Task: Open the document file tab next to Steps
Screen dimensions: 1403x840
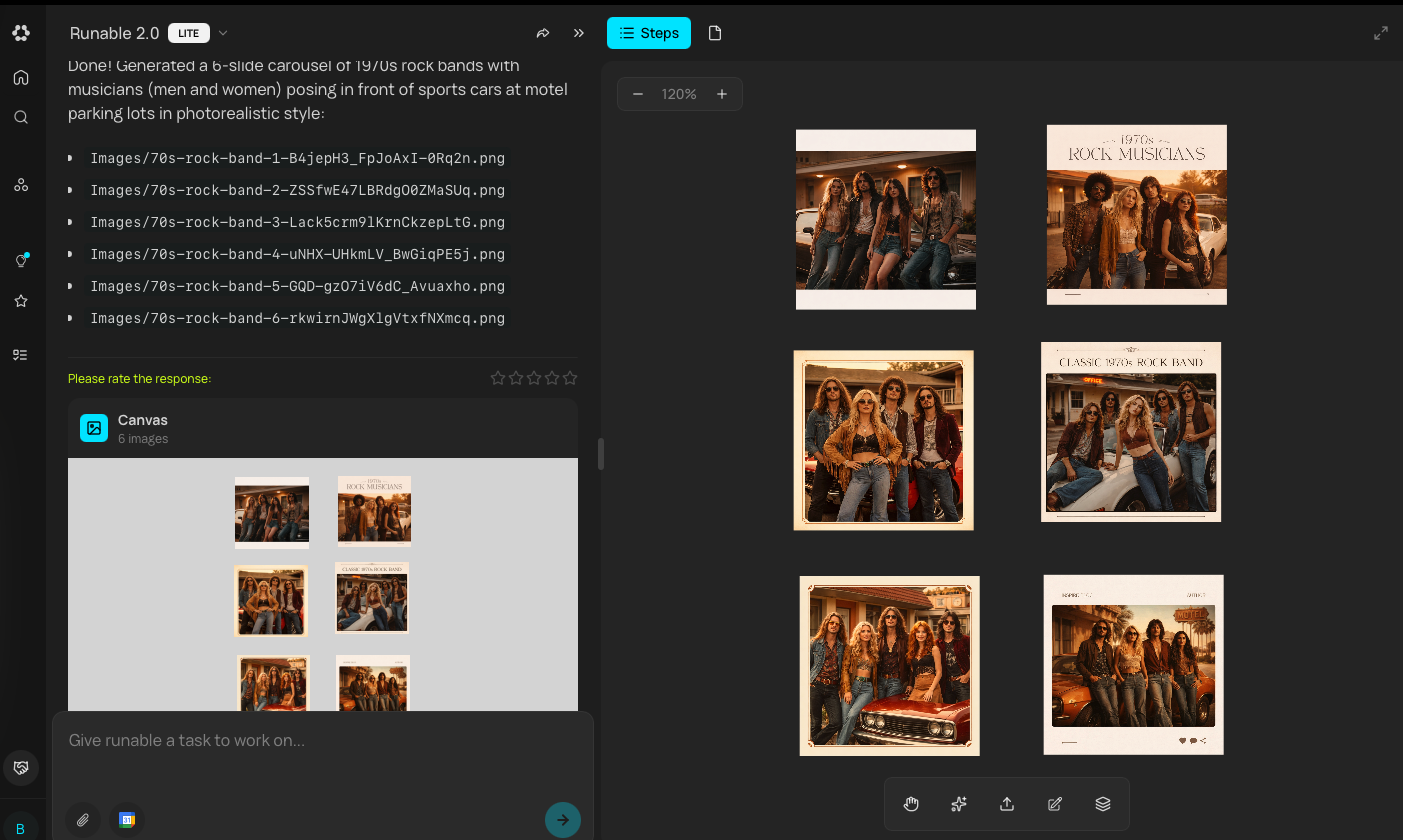Action: (715, 33)
